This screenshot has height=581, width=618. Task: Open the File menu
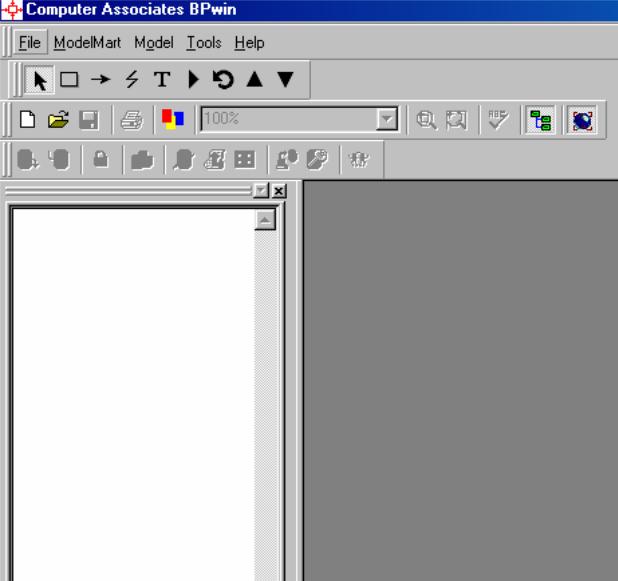click(x=30, y=42)
